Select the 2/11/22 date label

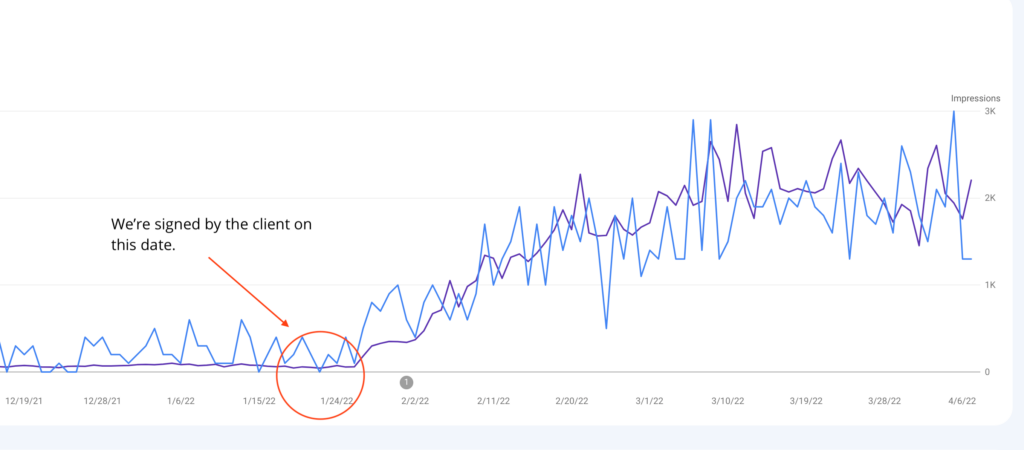click(x=494, y=401)
